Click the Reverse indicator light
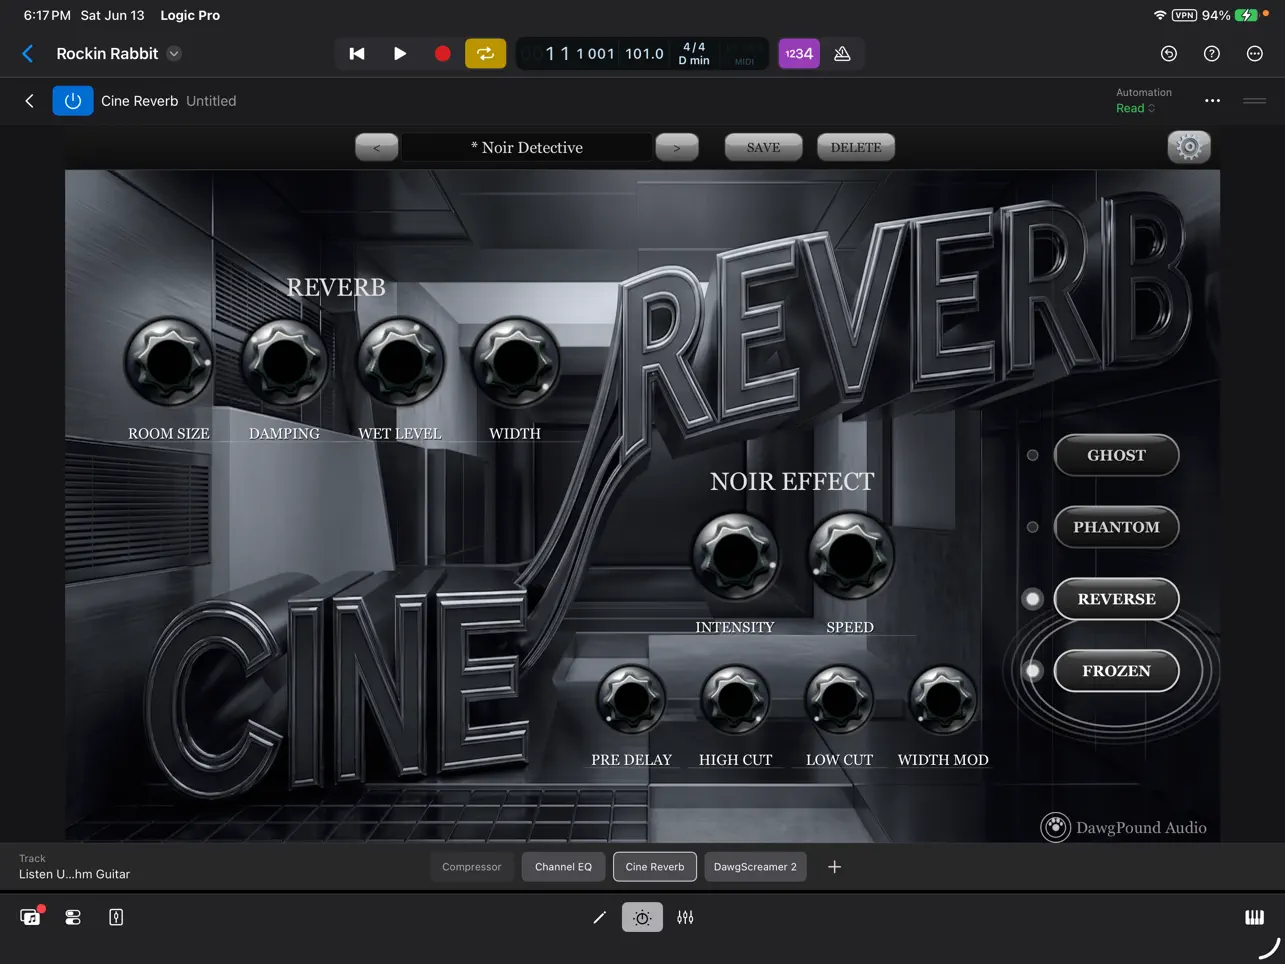Screen dimensions: 1285x964 (x=1033, y=599)
